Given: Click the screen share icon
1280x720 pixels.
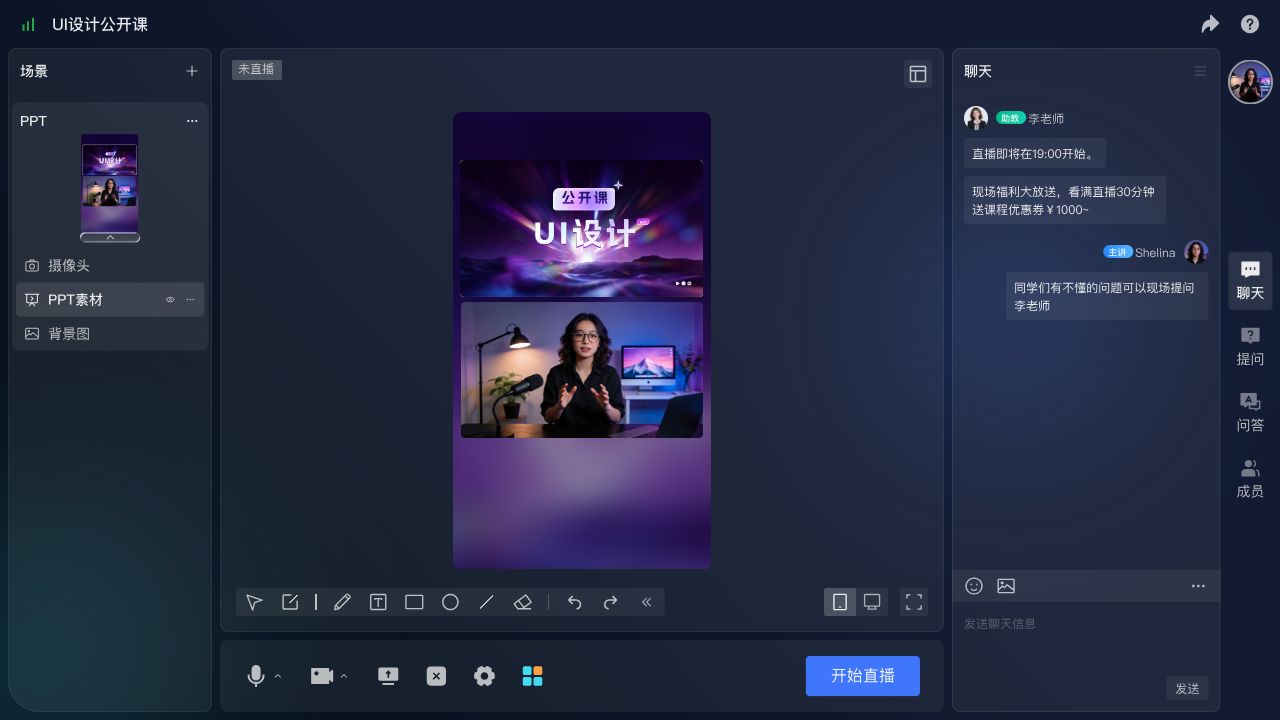Looking at the screenshot, I should 388,676.
